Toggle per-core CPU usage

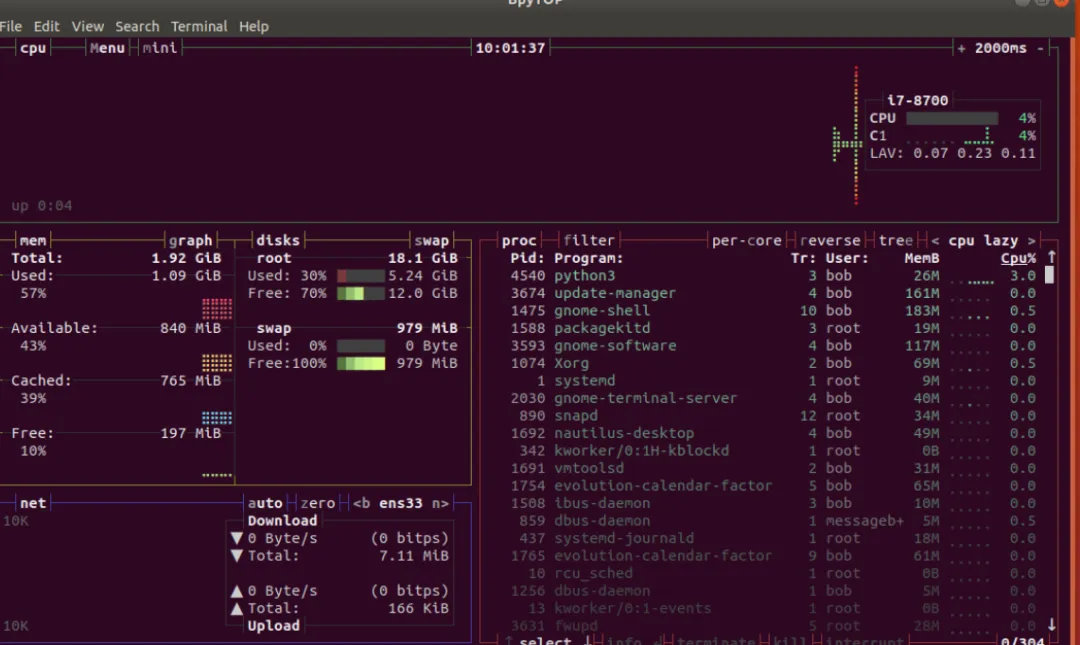point(747,240)
